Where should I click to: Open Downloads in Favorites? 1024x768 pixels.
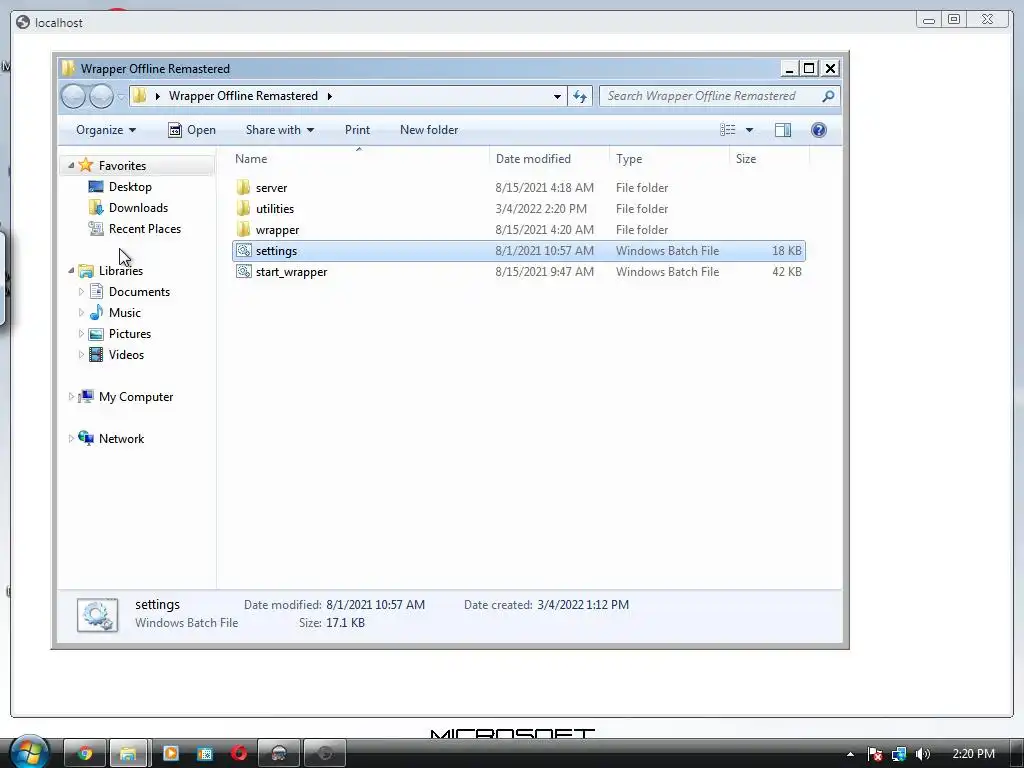coord(138,208)
